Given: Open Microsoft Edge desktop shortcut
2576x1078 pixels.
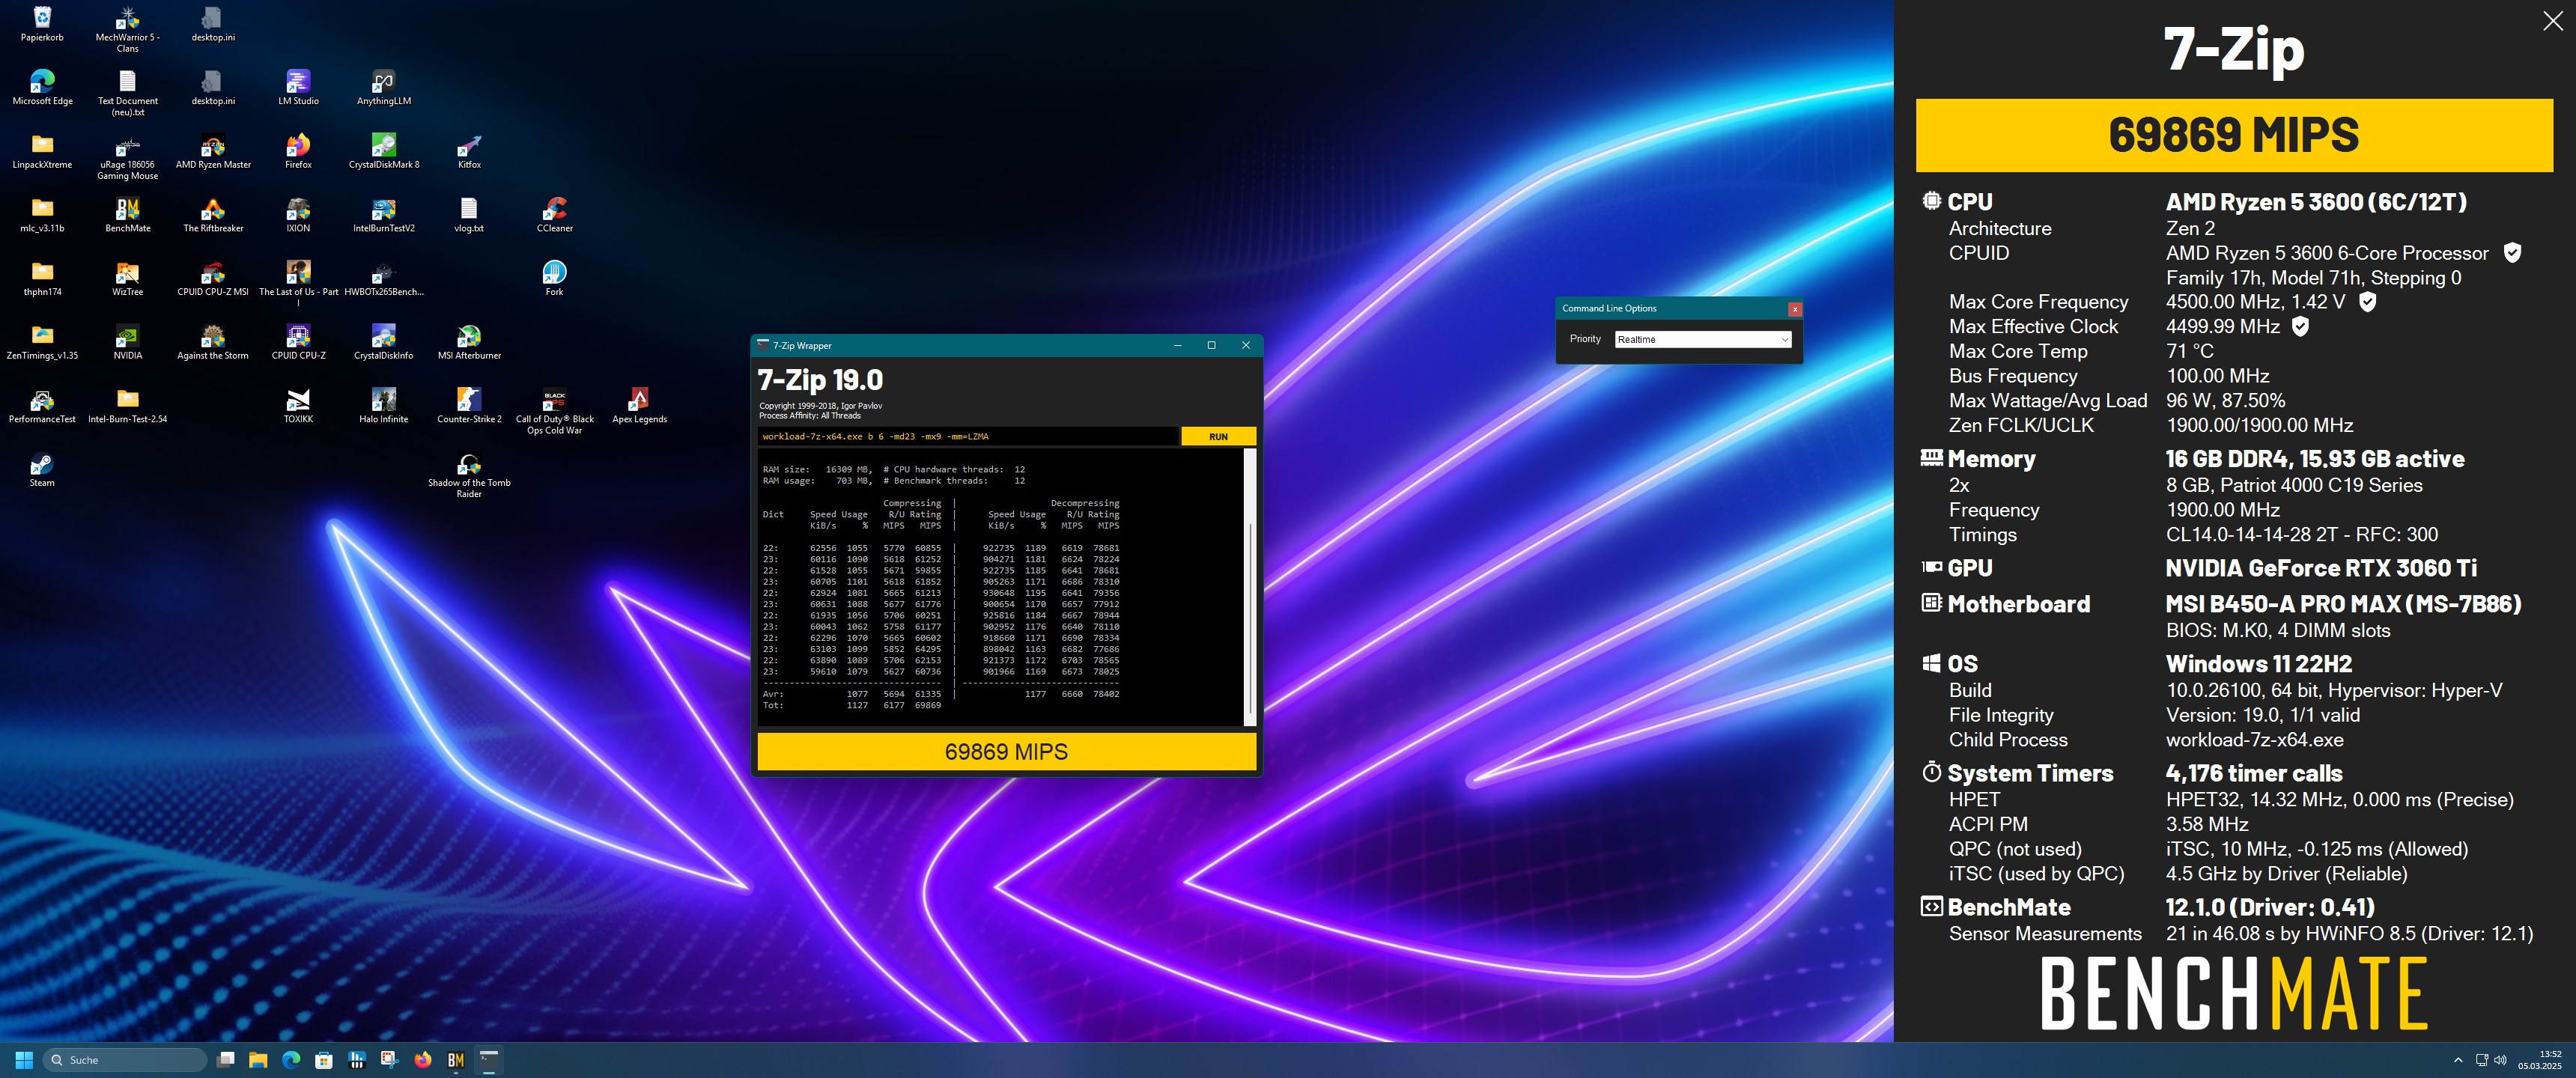Looking at the screenshot, I should (x=42, y=87).
